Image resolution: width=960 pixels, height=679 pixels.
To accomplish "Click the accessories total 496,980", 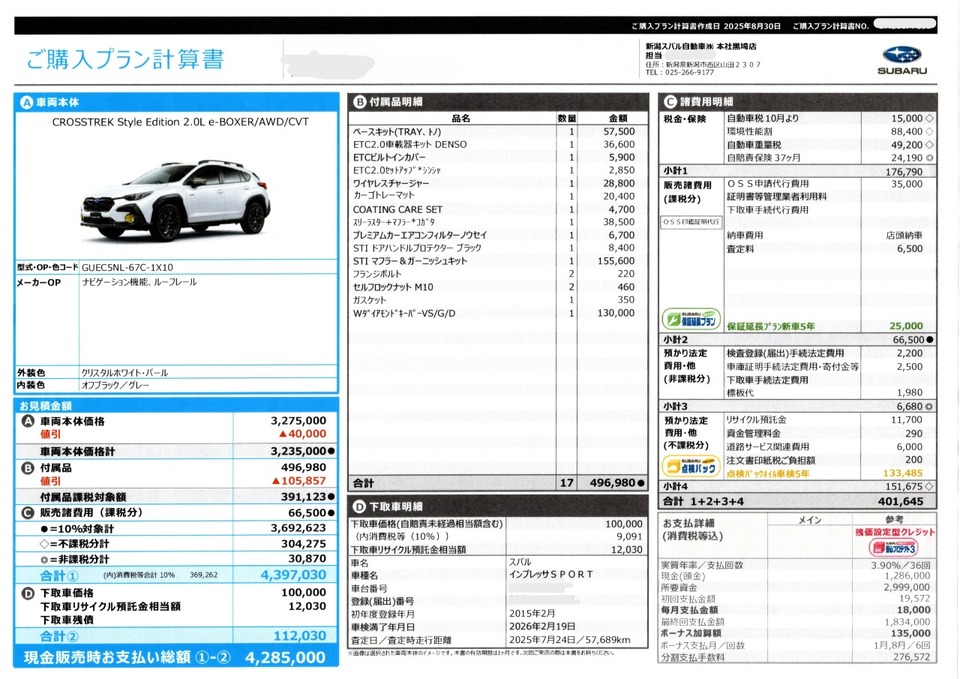I will [x=613, y=483].
